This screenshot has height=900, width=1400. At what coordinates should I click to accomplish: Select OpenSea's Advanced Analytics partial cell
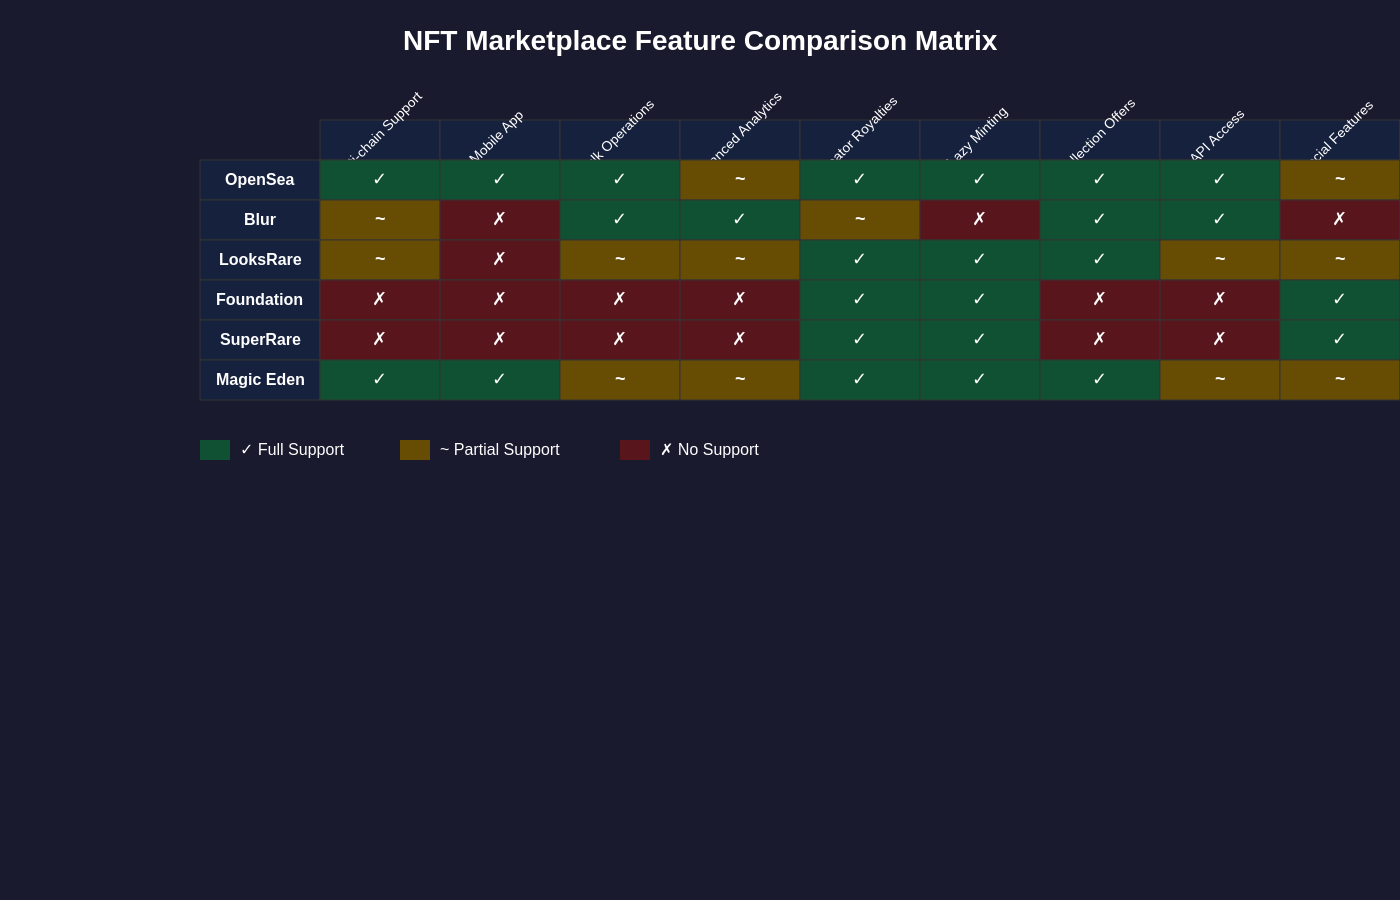(x=740, y=180)
